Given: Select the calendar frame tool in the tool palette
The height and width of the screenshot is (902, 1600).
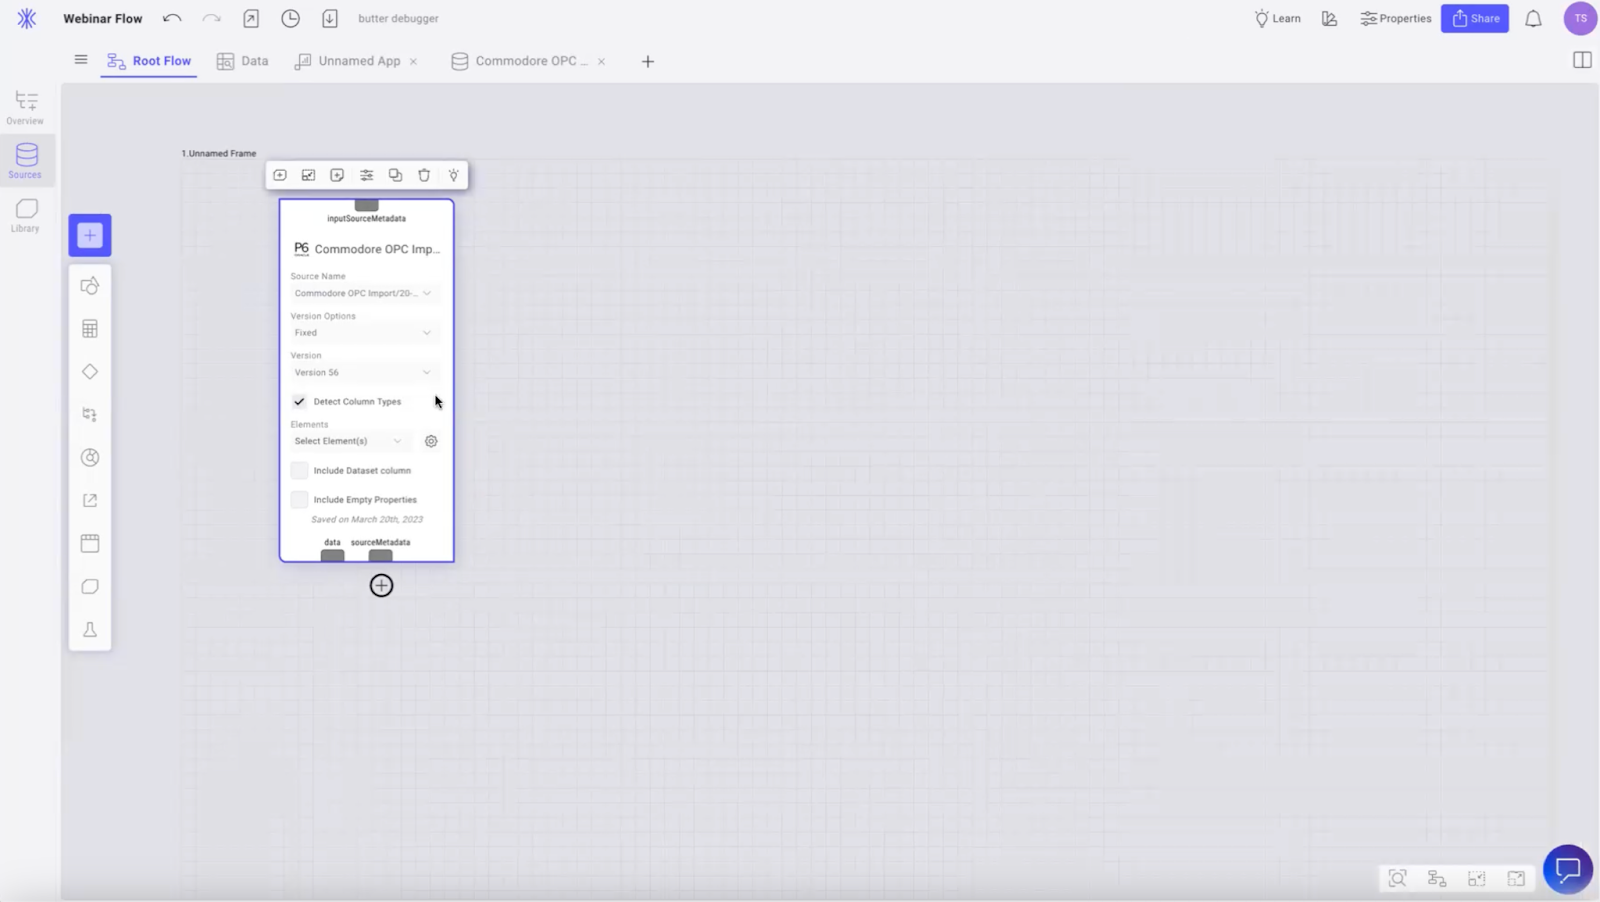Looking at the screenshot, I should click(x=90, y=543).
